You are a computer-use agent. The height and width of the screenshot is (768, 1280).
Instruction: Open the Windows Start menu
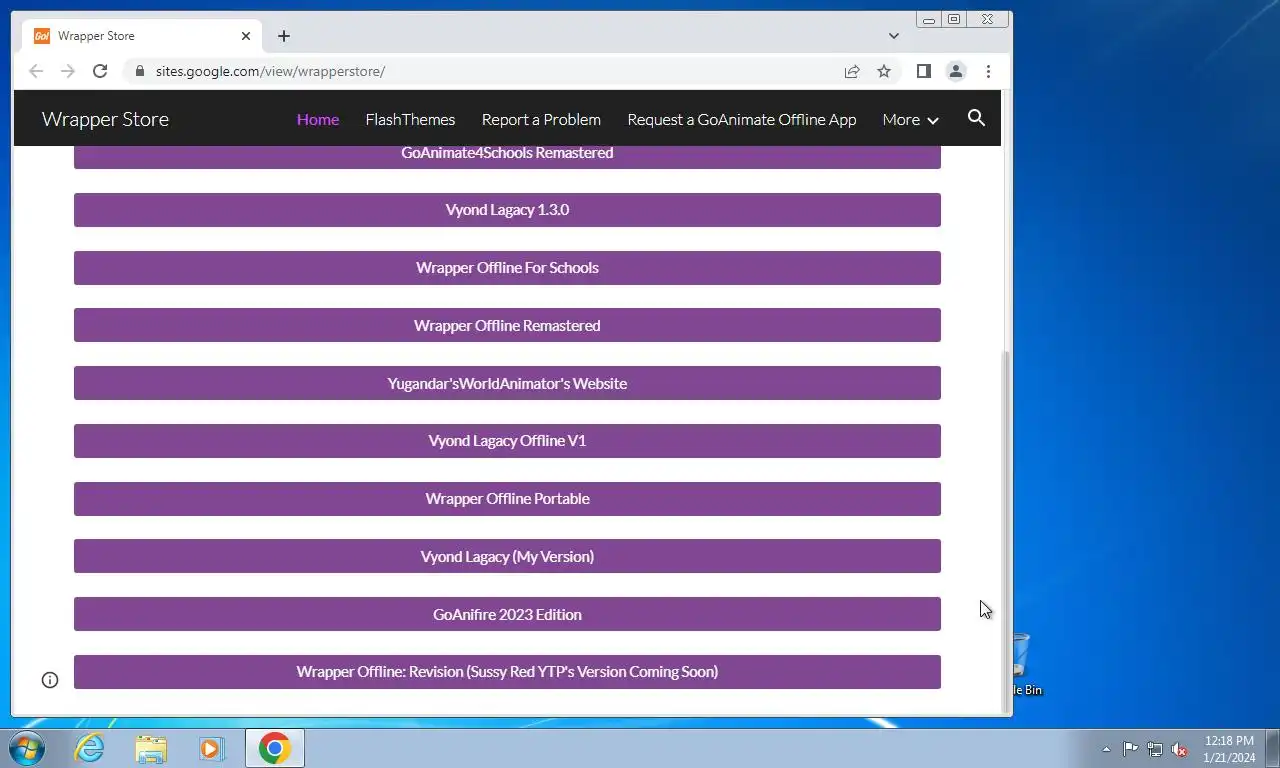27,748
